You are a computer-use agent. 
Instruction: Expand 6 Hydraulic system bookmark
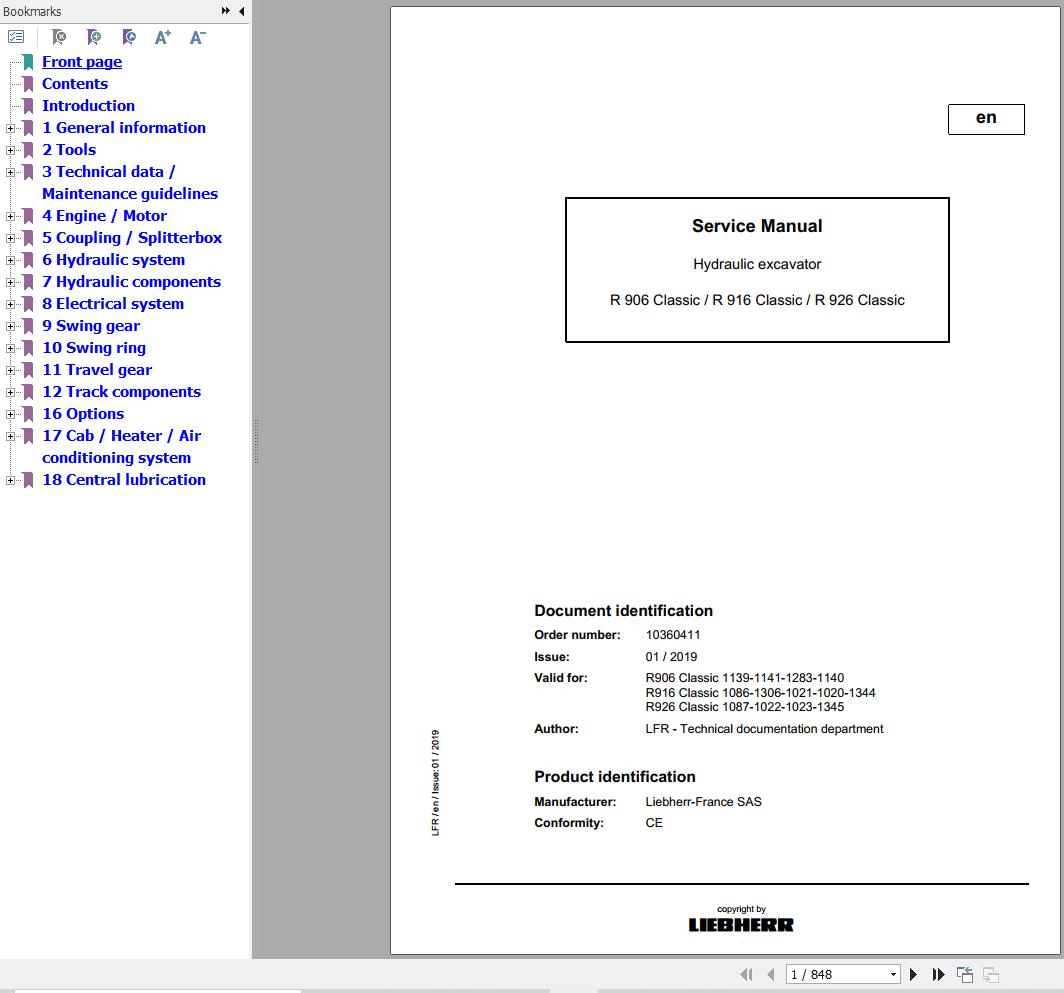(x=10, y=260)
